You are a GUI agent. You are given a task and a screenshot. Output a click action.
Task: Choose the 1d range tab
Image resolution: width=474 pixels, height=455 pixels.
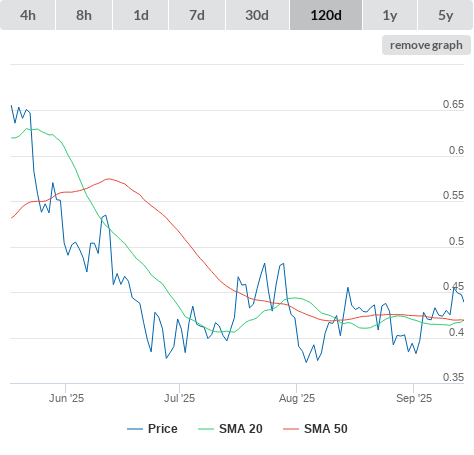[141, 15]
